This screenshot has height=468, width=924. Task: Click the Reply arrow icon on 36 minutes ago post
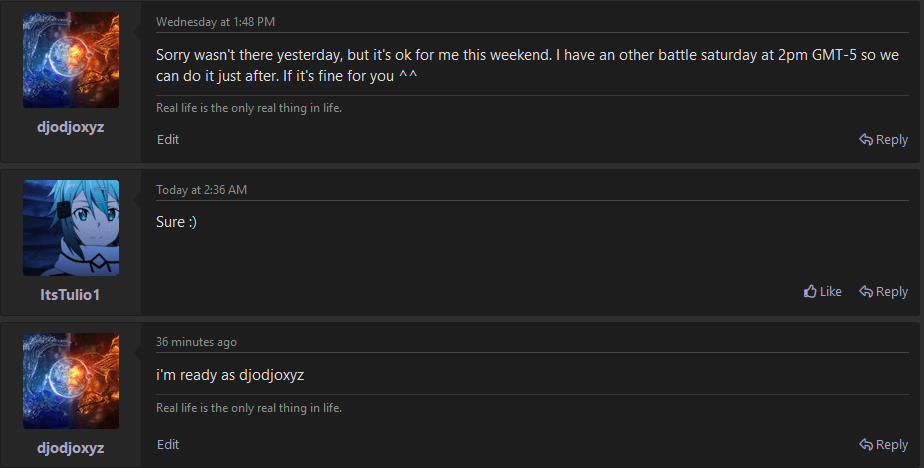(x=866, y=444)
